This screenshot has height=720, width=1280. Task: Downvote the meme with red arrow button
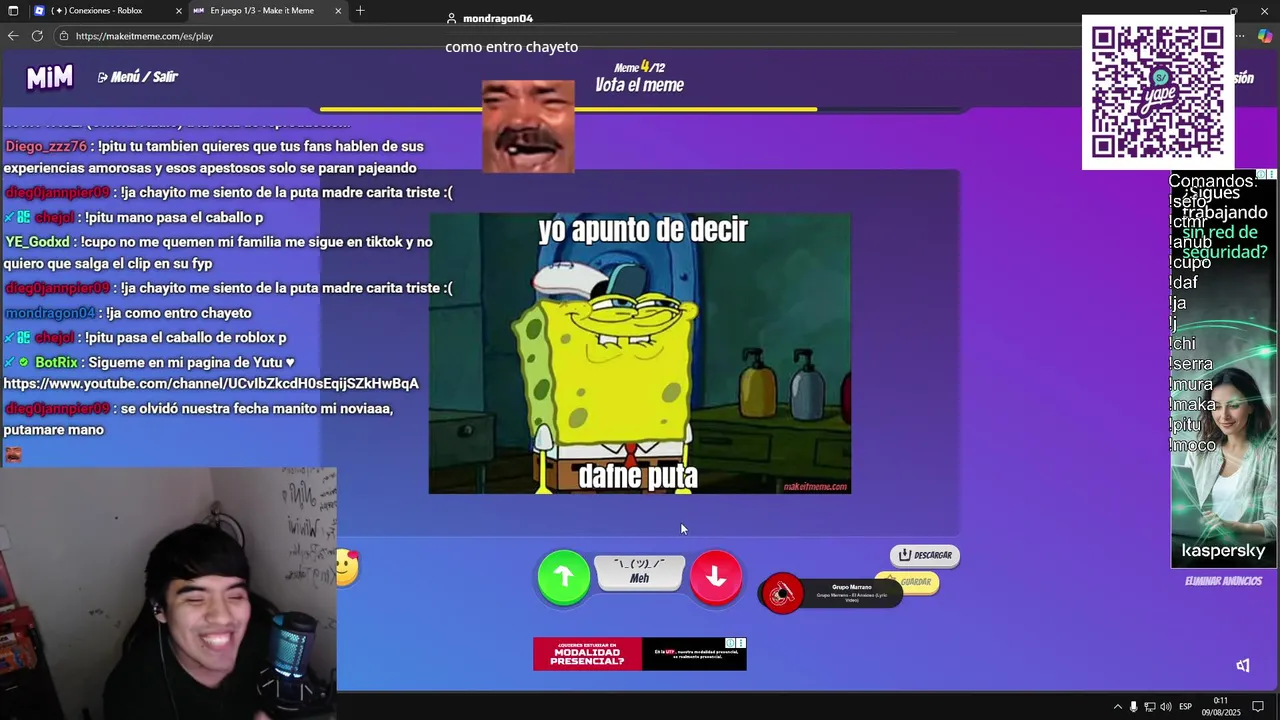(x=716, y=577)
